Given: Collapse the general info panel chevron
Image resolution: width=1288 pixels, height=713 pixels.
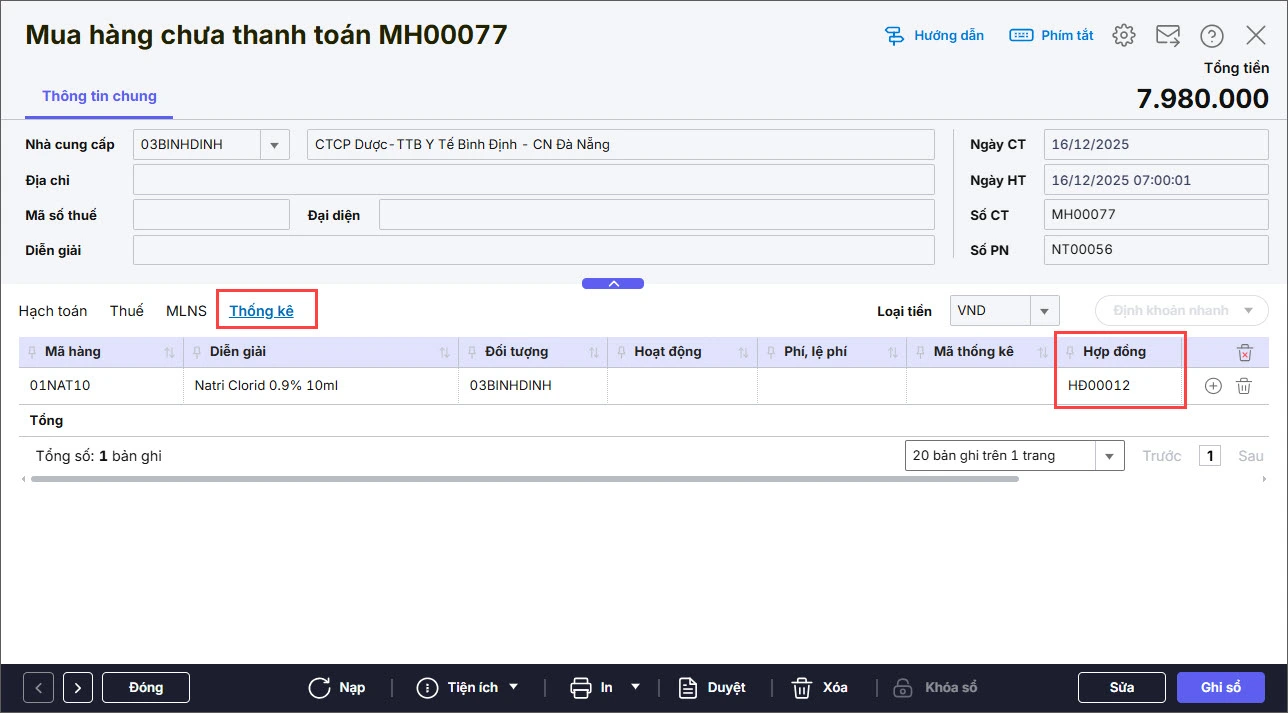Looking at the screenshot, I should point(613,284).
